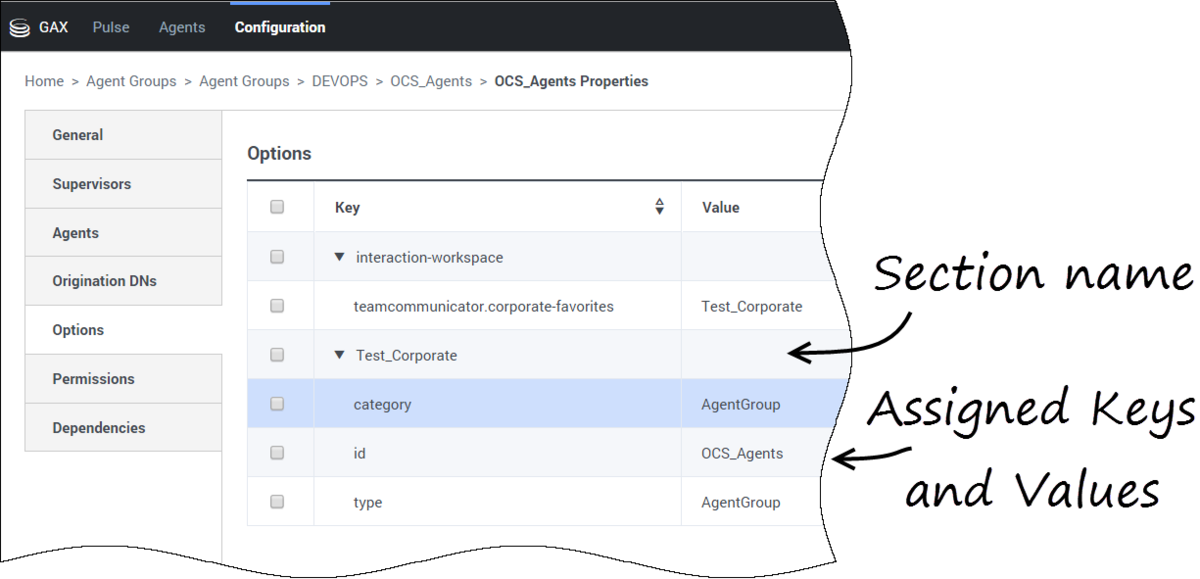Open the Origination DNs tab
The image size is (1200, 579).
tap(123, 281)
